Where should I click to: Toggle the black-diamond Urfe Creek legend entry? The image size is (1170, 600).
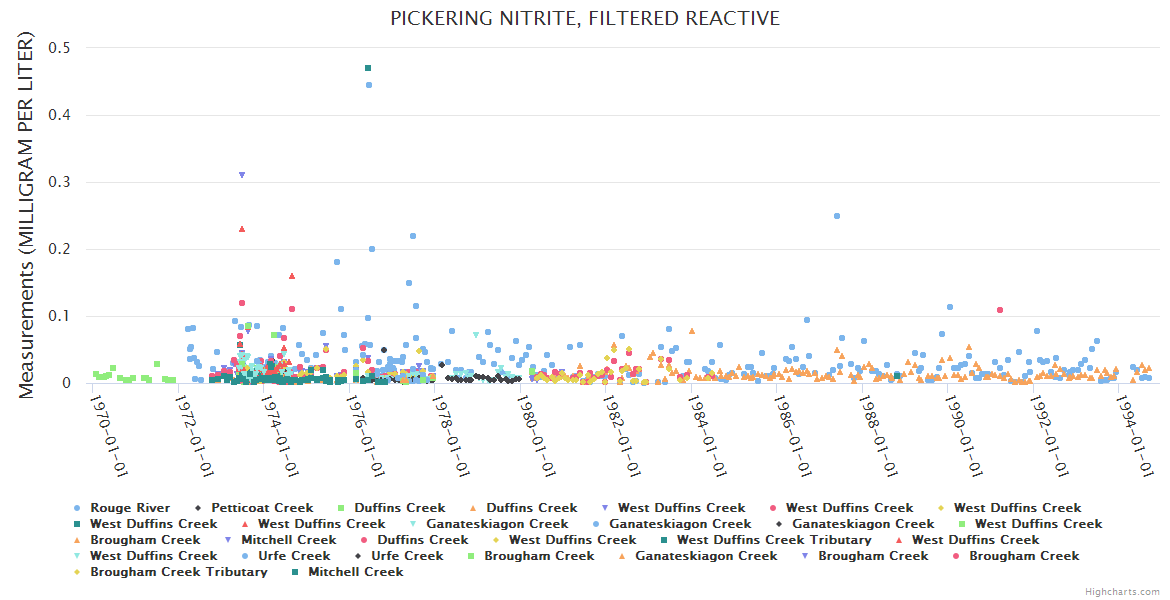coord(407,556)
